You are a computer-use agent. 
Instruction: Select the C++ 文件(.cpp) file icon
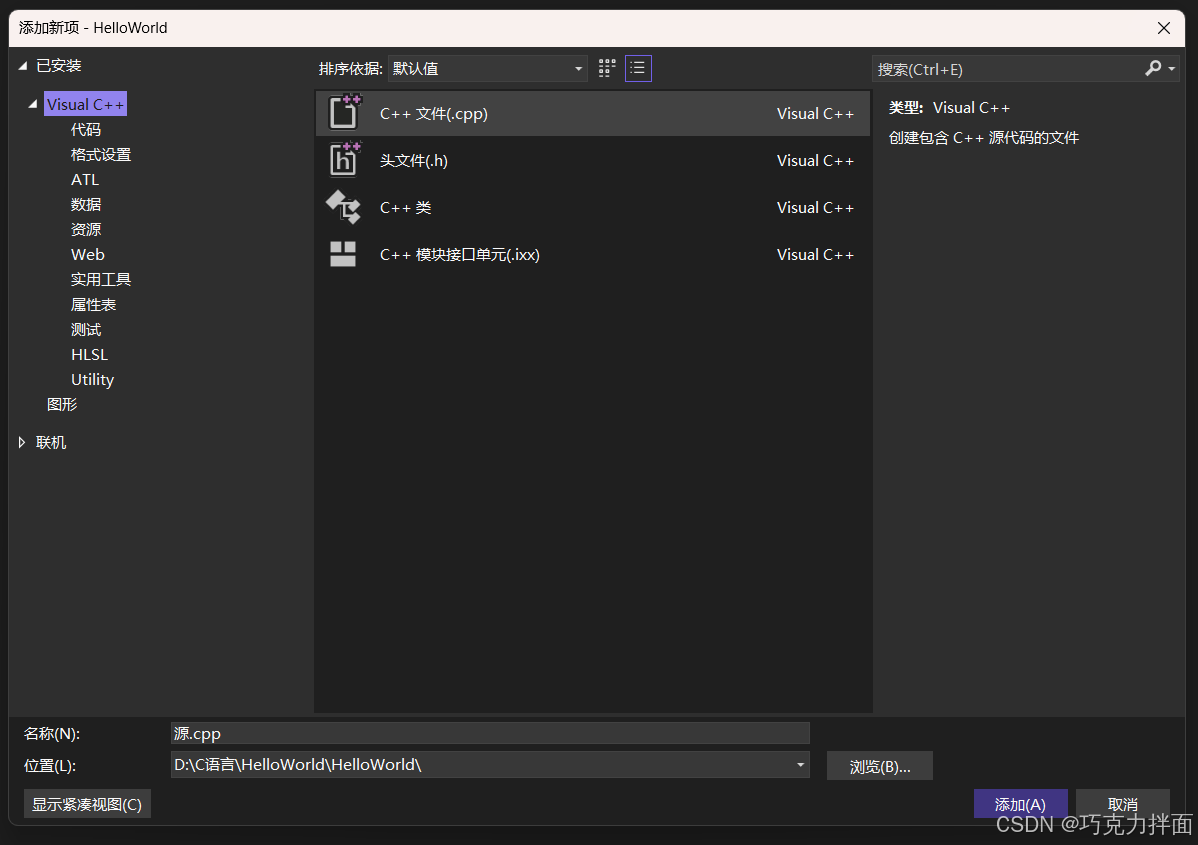(344, 112)
